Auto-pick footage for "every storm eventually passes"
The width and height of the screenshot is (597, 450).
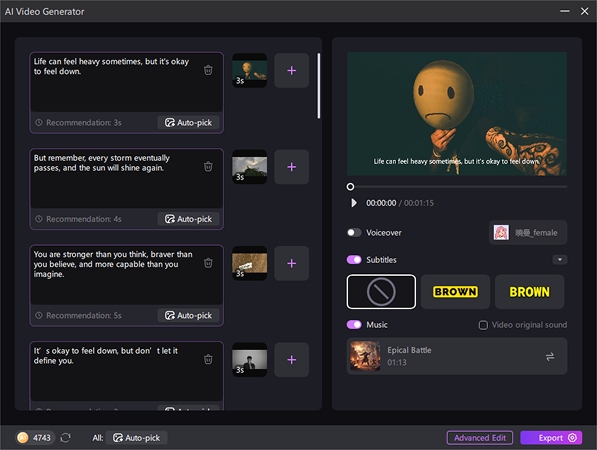click(x=188, y=219)
